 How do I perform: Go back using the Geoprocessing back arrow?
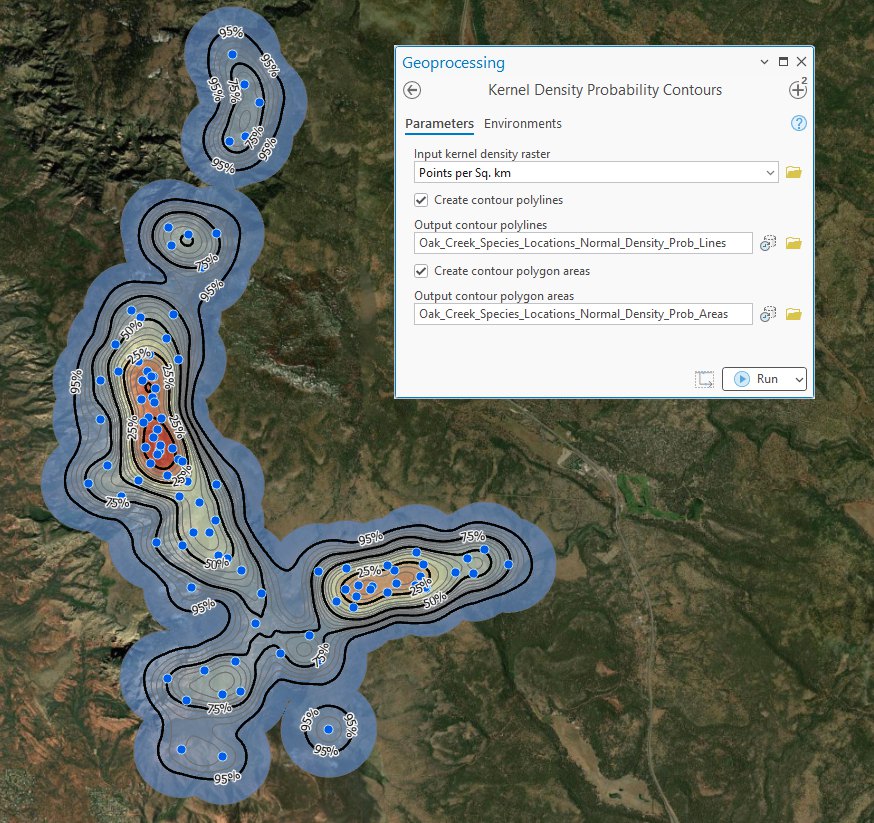[x=412, y=90]
